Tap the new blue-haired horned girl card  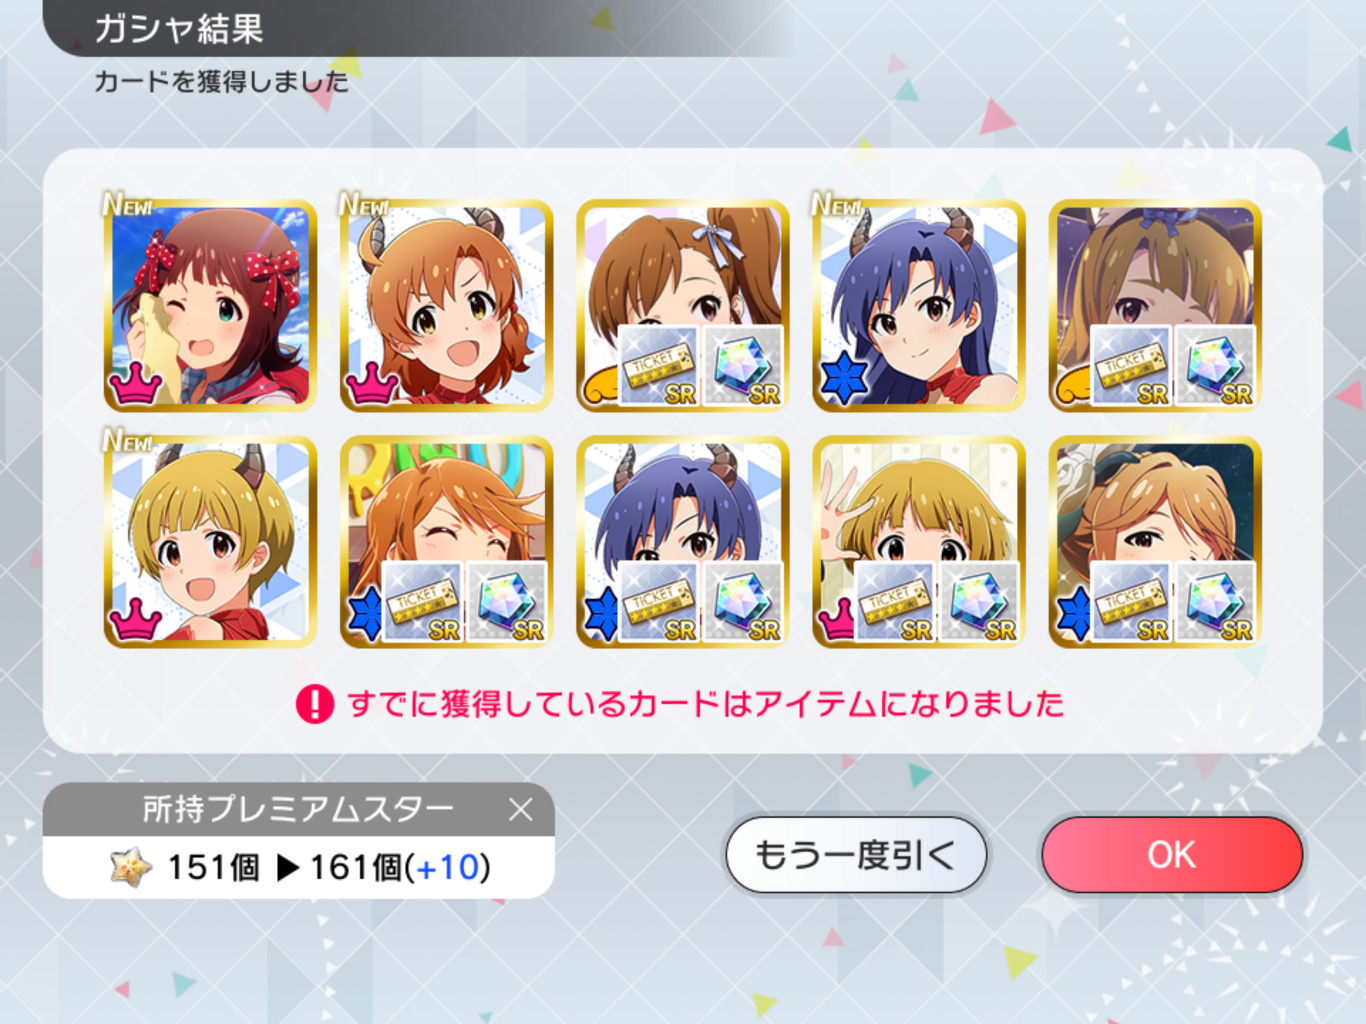pyautogui.click(x=918, y=305)
